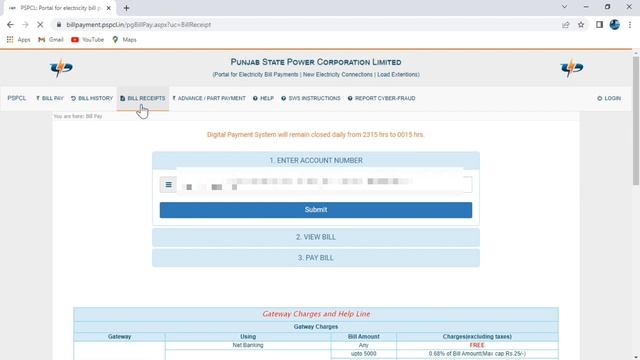Open Chrome three-dot menu
Viewport: 640px width, 360px height.
pos(630,25)
